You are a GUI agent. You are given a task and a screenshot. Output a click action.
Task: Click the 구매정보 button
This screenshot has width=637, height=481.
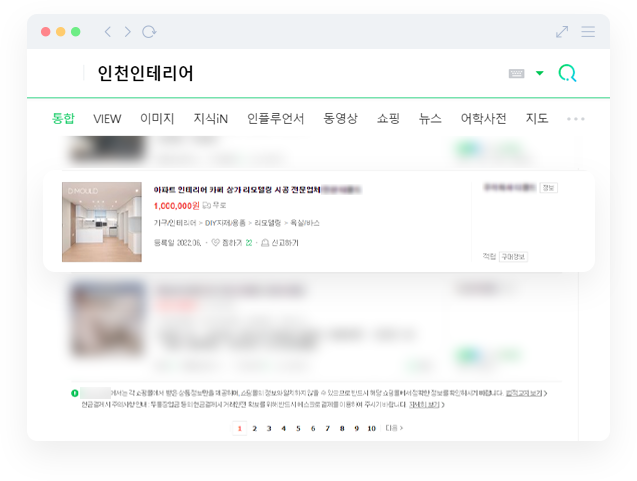coord(513,257)
